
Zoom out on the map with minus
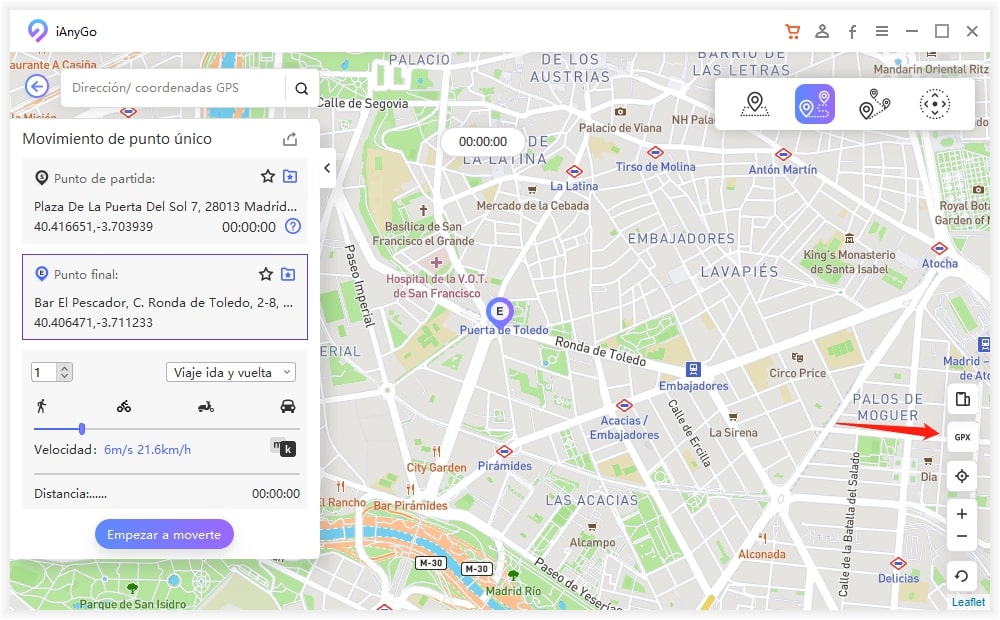(962, 536)
